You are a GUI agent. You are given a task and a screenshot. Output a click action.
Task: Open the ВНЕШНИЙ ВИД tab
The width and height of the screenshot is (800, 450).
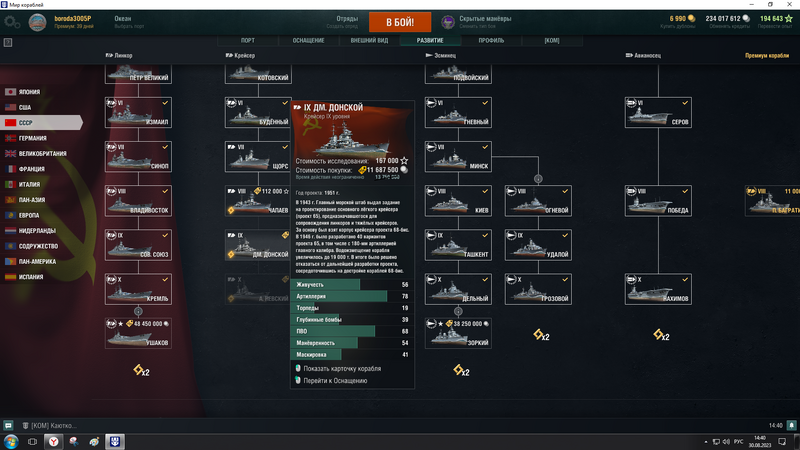pyautogui.click(x=369, y=40)
